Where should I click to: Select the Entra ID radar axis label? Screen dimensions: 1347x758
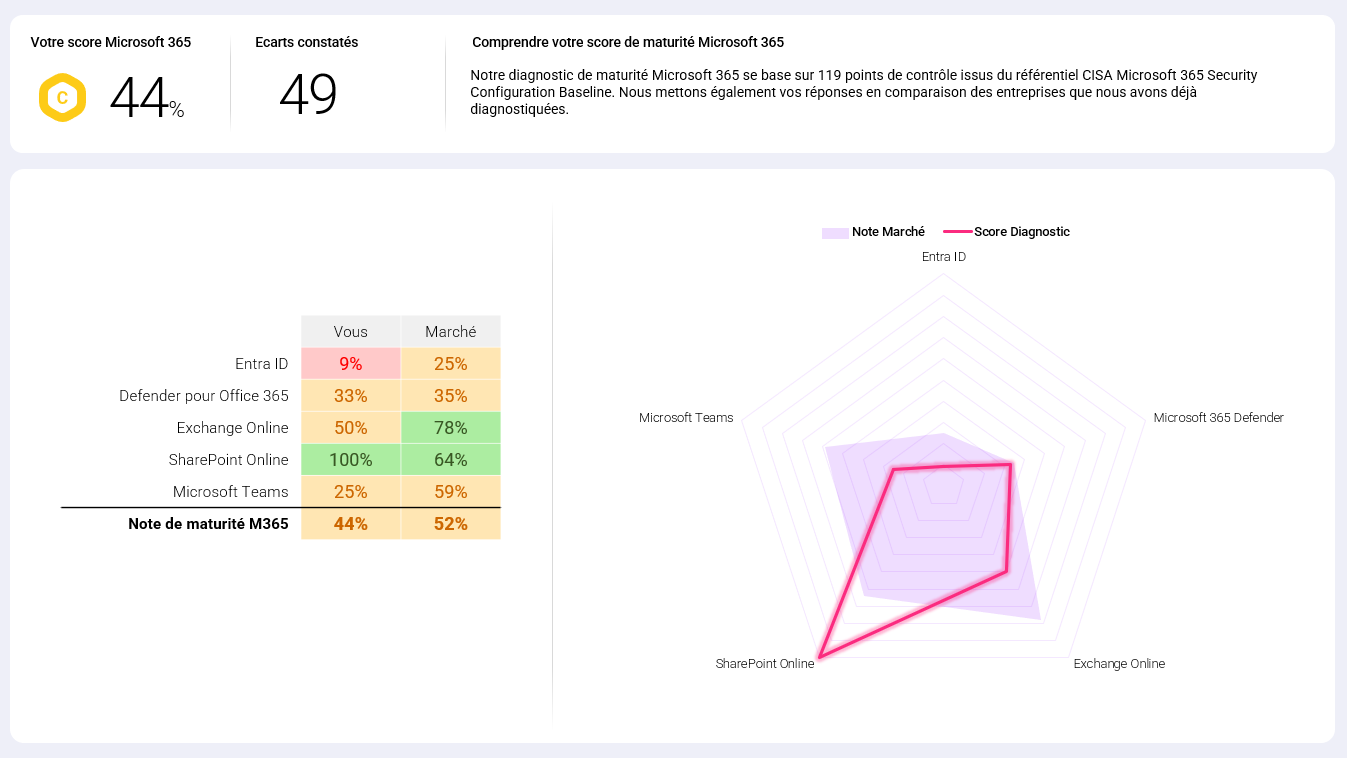point(943,257)
